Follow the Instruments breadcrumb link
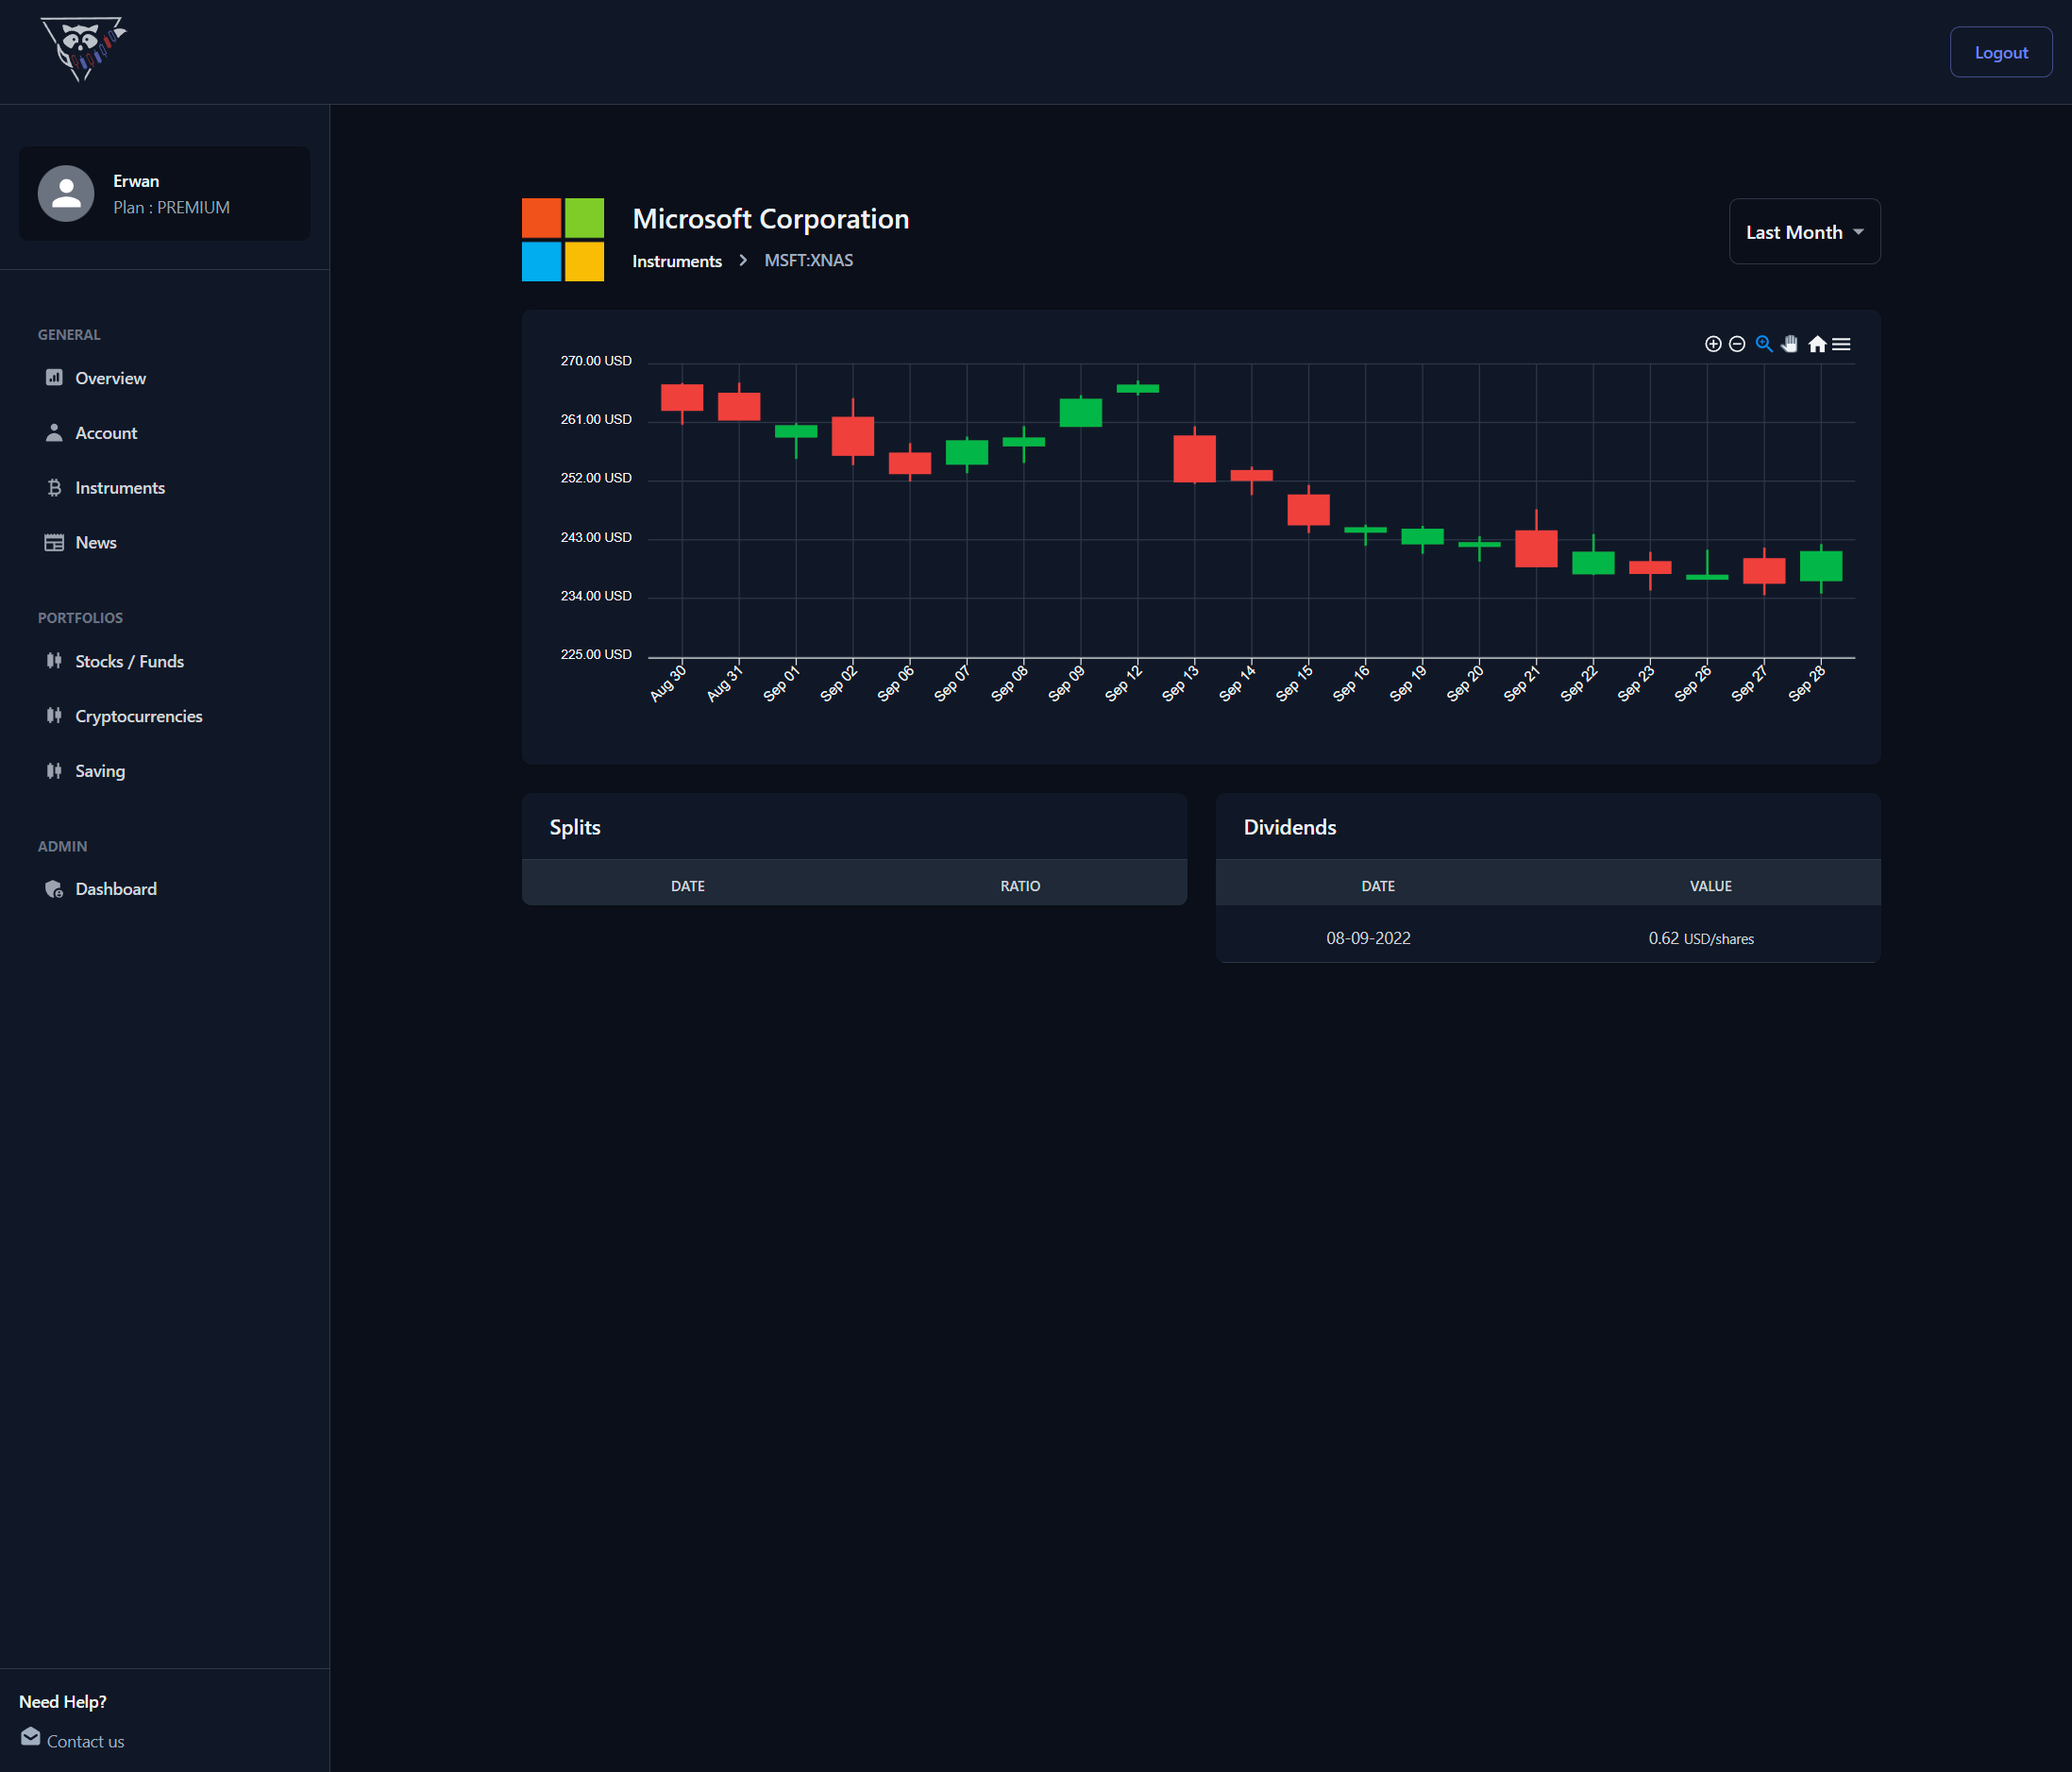Screen dimensions: 2072x1772 click(677, 261)
